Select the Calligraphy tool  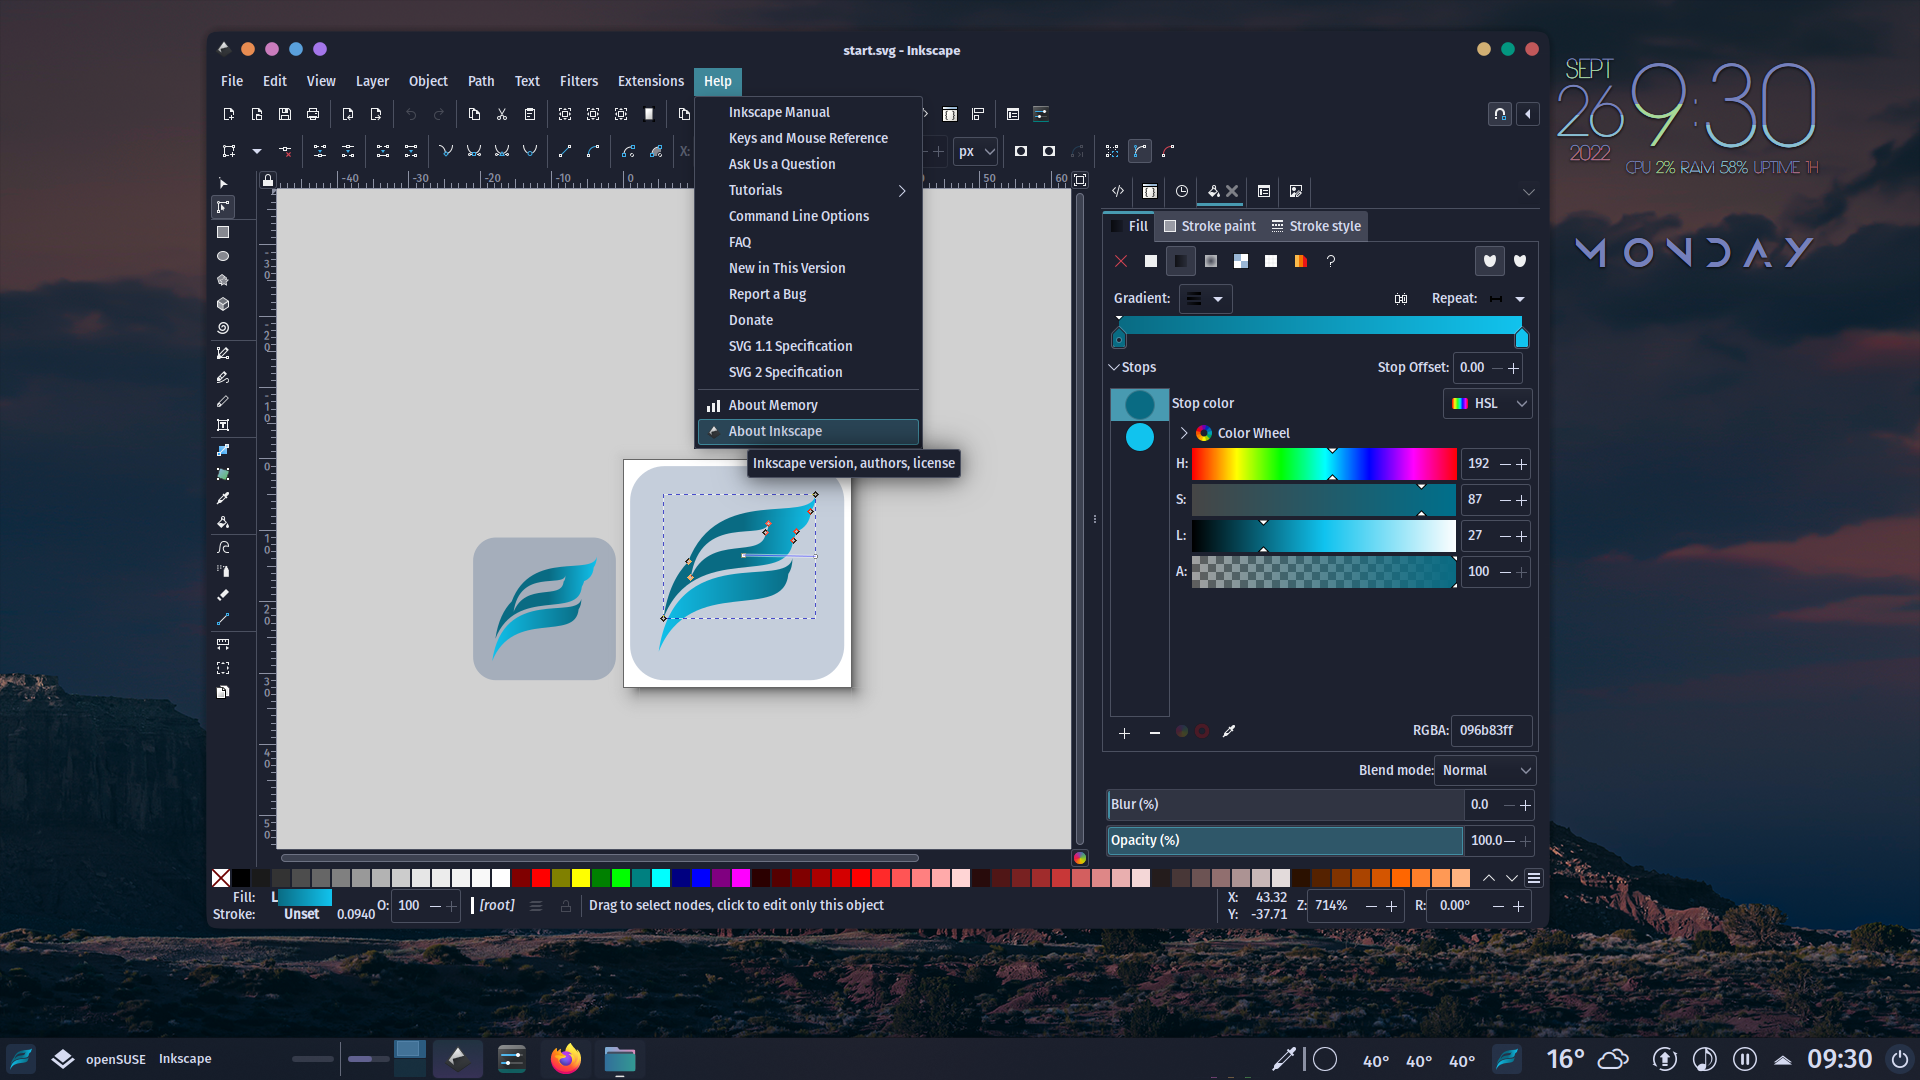223,401
